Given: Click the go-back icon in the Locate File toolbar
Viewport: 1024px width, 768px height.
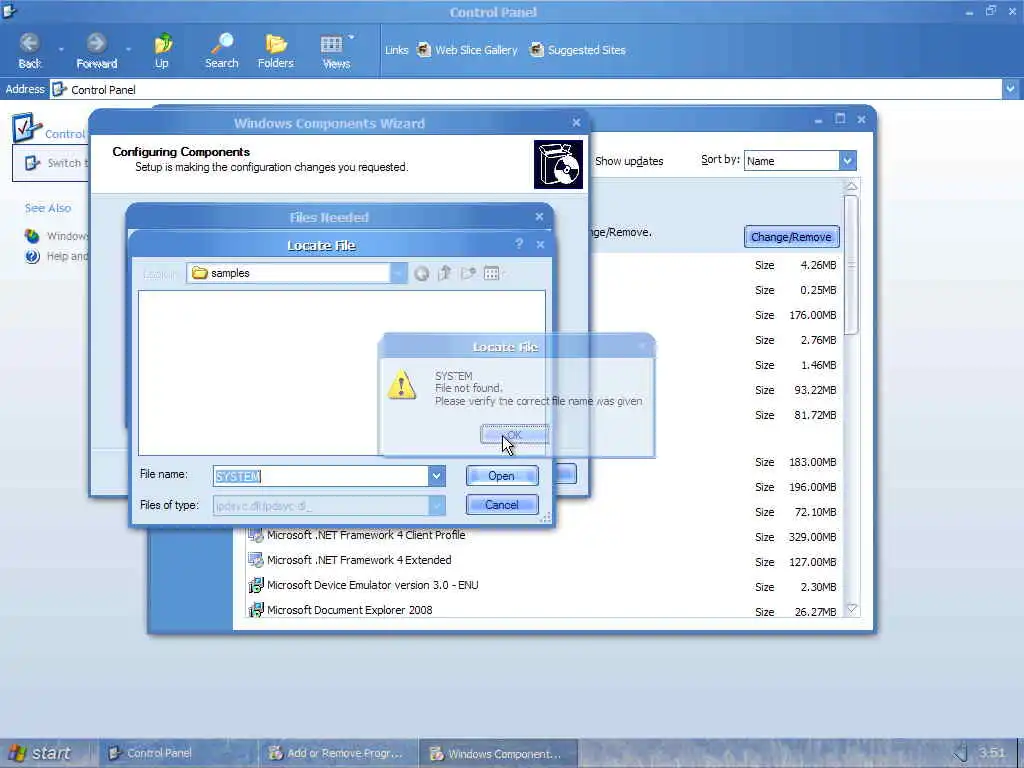Looking at the screenshot, I should [x=421, y=274].
